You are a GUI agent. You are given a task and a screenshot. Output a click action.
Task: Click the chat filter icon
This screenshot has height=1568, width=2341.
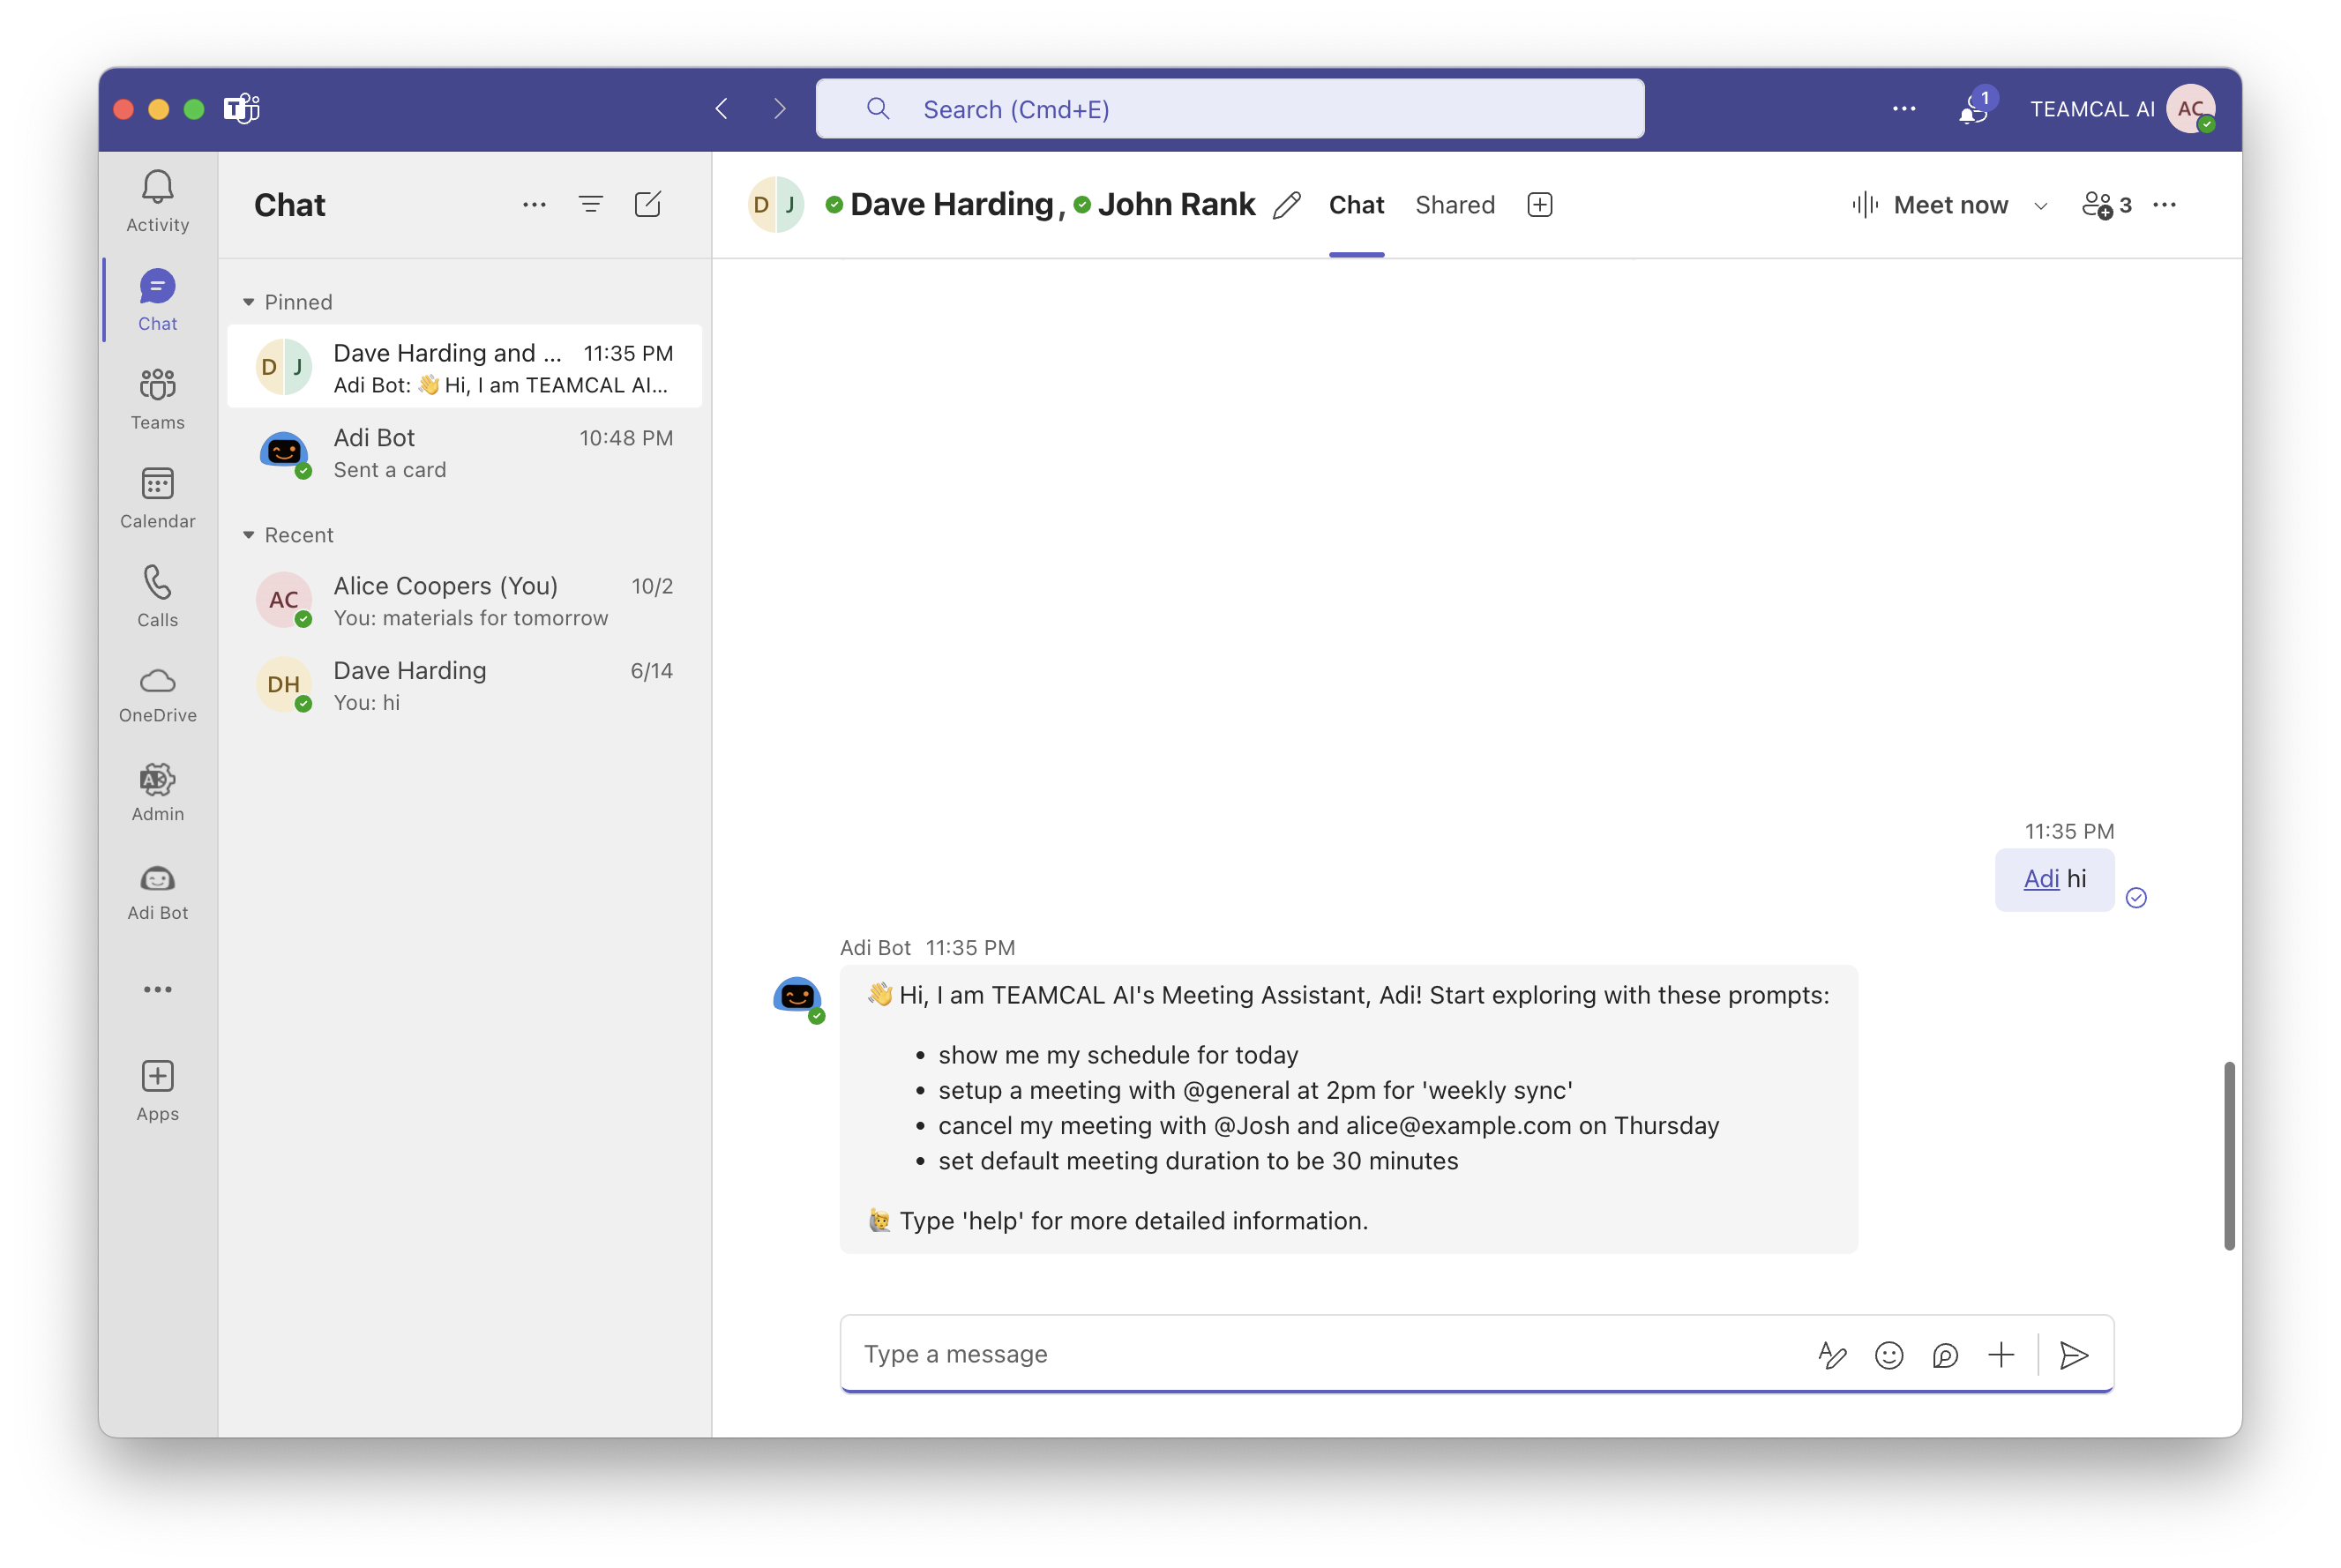coord(591,206)
